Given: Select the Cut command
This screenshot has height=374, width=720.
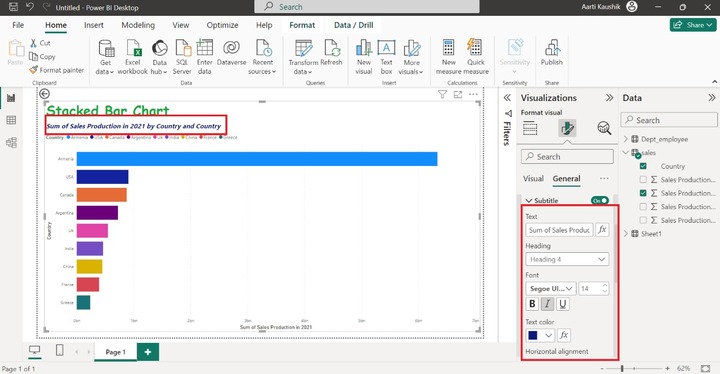Looking at the screenshot, I should (x=40, y=43).
